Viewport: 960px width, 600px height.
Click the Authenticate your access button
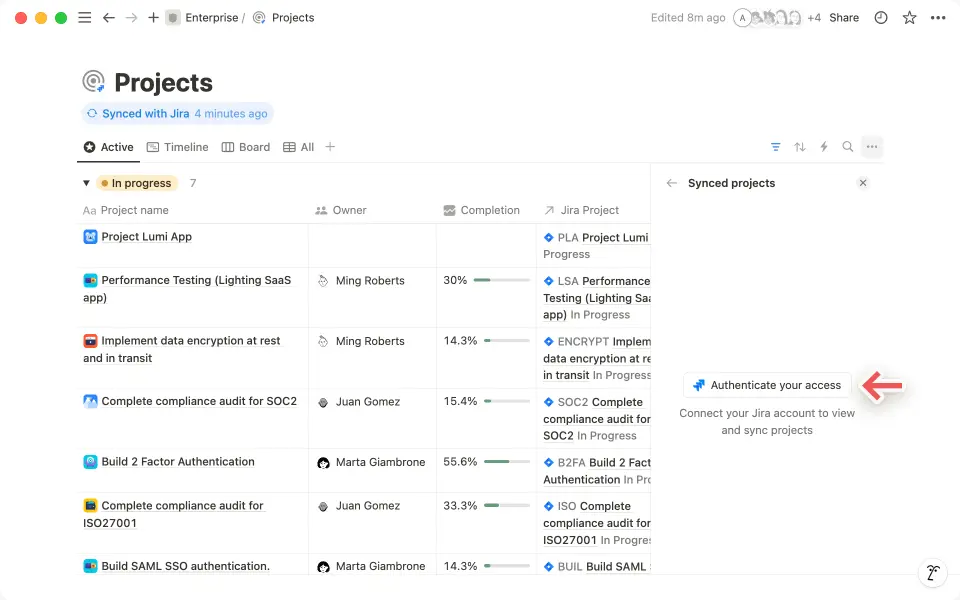click(x=767, y=385)
